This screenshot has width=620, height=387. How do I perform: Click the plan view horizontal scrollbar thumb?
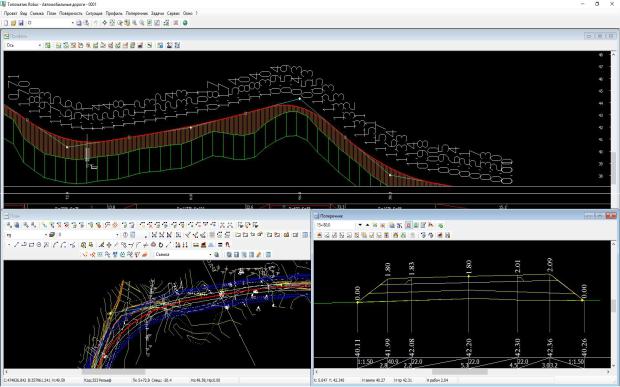point(113,372)
